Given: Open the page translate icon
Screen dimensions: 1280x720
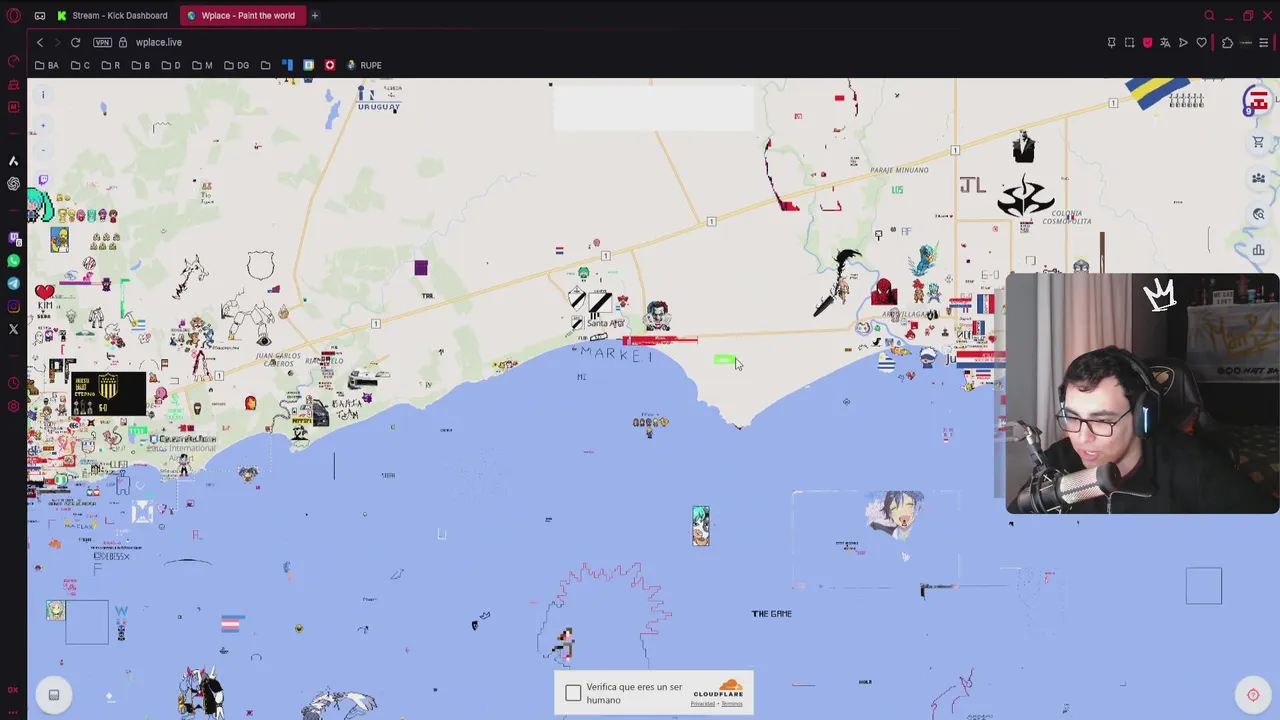Looking at the screenshot, I should click(x=1165, y=42).
